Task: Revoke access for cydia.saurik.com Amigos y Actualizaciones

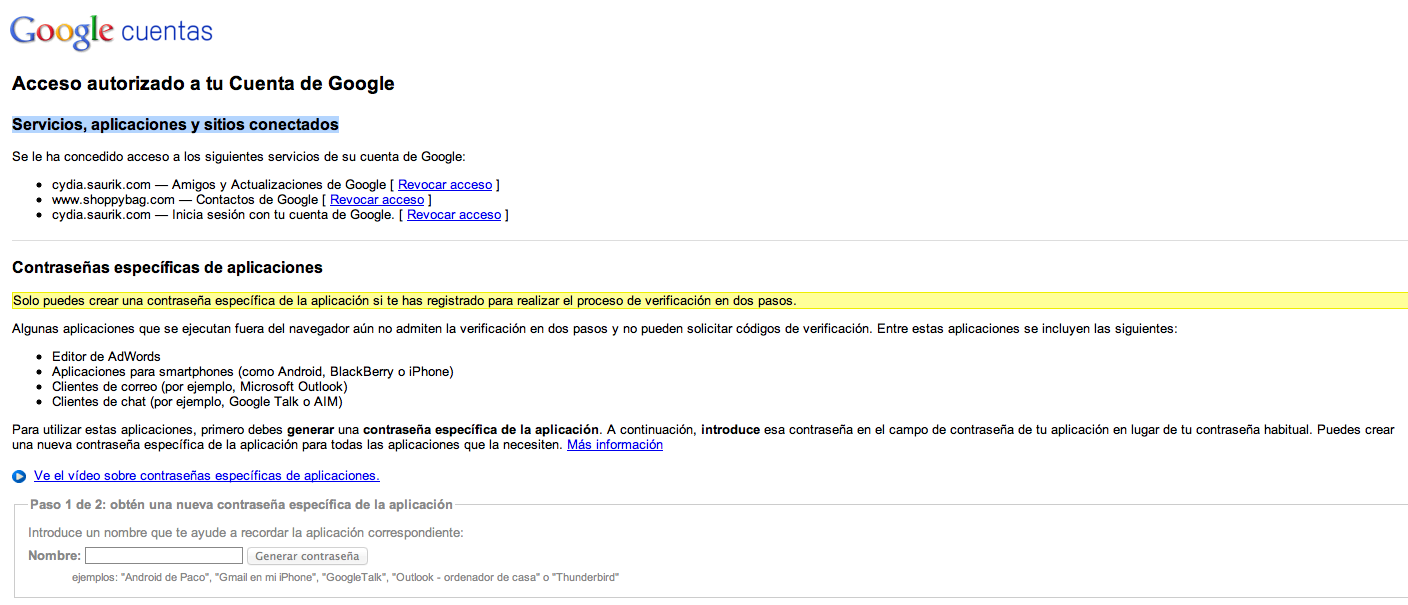Action: coord(445,184)
